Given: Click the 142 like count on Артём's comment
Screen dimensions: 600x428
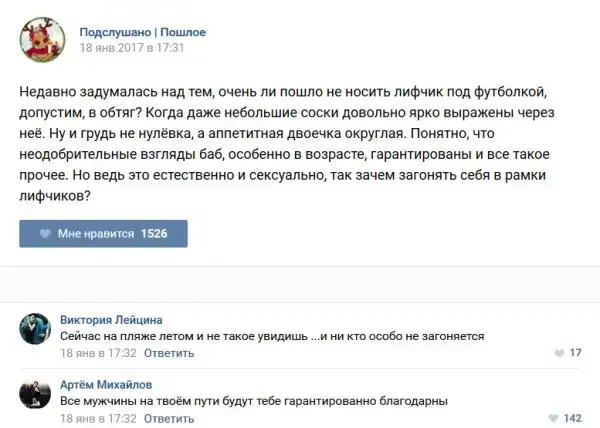Looking at the screenshot, I should 572,418.
